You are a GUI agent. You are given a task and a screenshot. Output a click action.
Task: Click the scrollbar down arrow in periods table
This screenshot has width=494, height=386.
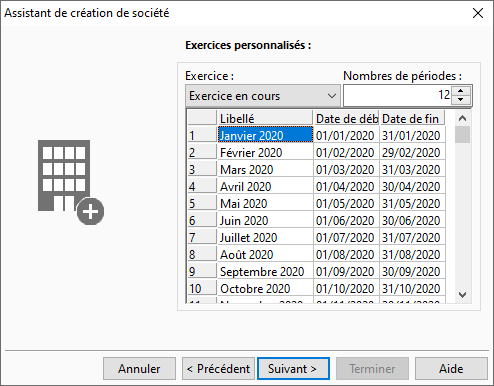click(462, 295)
